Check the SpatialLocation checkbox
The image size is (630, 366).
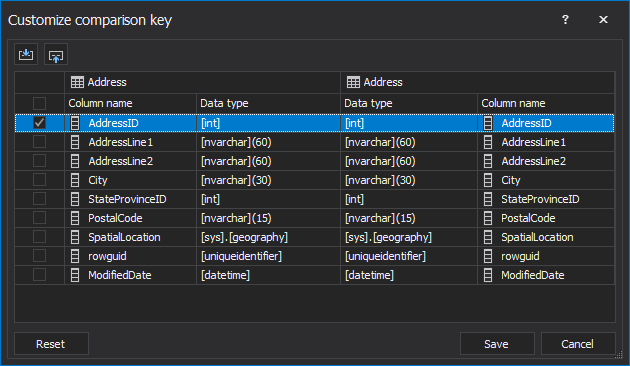39,237
